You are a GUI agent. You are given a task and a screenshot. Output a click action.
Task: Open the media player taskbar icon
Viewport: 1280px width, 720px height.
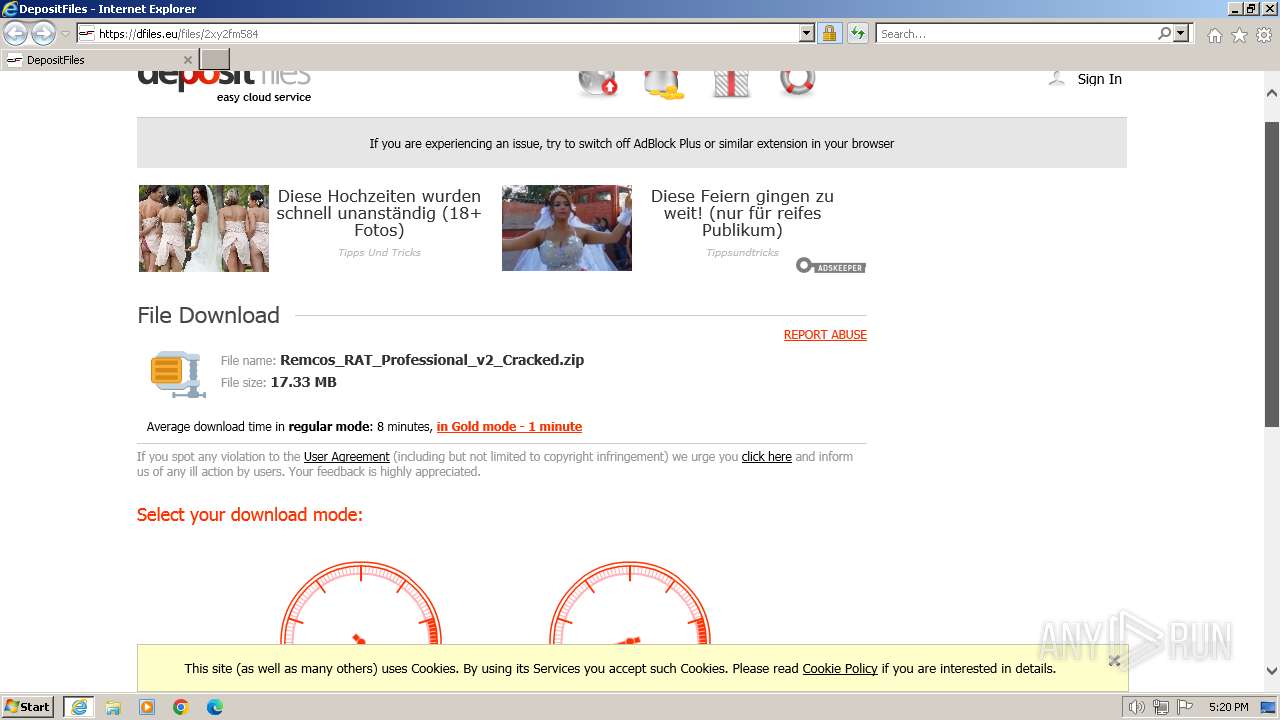click(147, 707)
